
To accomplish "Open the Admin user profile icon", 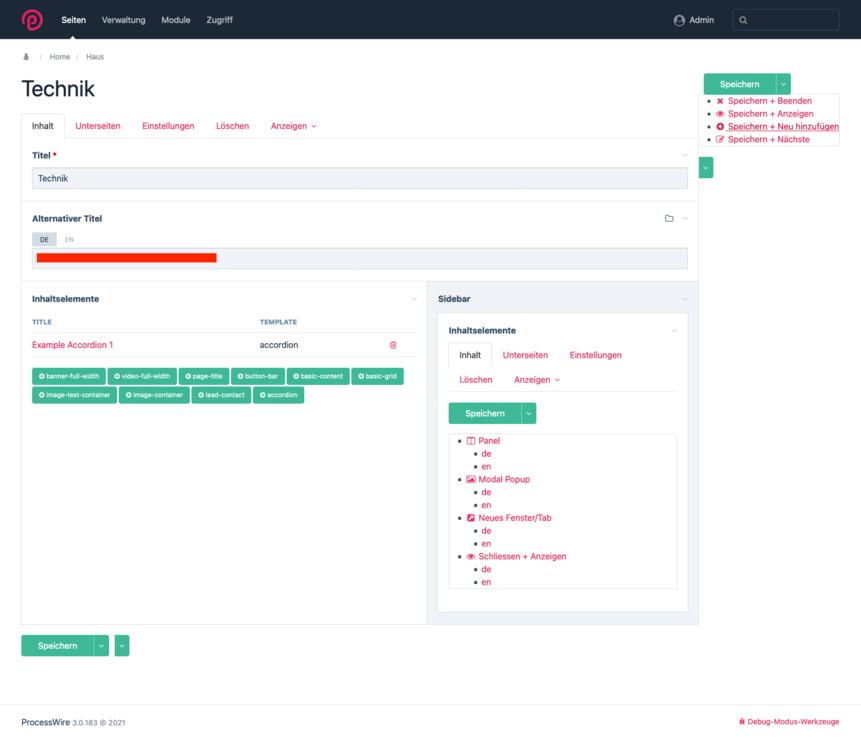I will (x=679, y=20).
